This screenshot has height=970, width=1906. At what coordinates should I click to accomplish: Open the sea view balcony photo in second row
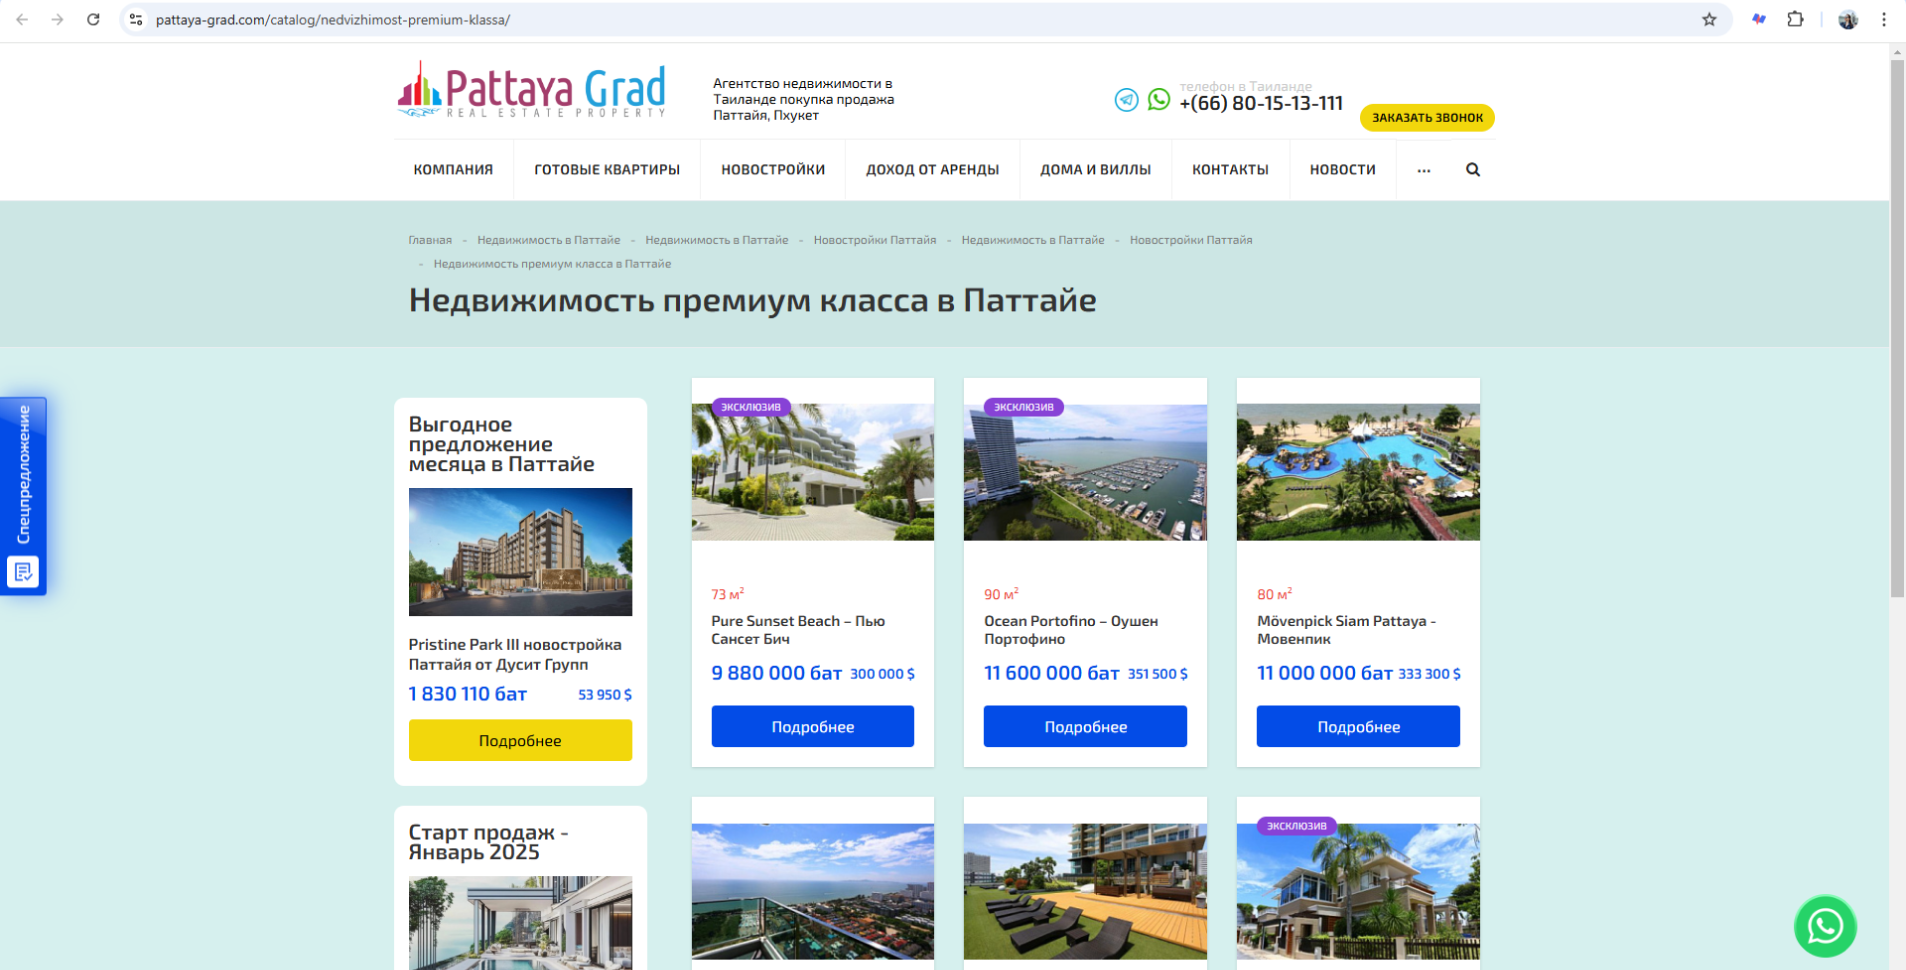813,892
